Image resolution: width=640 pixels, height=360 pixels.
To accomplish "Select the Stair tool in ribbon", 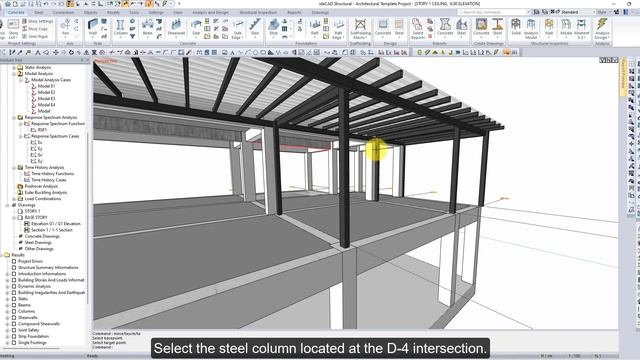I will pyautogui.click(x=255, y=27).
